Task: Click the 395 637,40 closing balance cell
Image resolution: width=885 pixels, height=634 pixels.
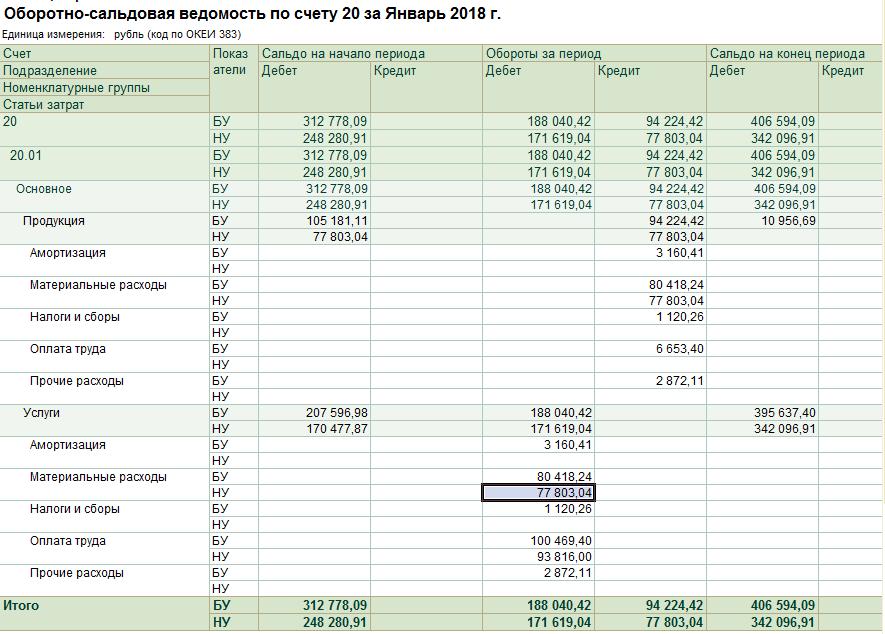Action: point(783,413)
